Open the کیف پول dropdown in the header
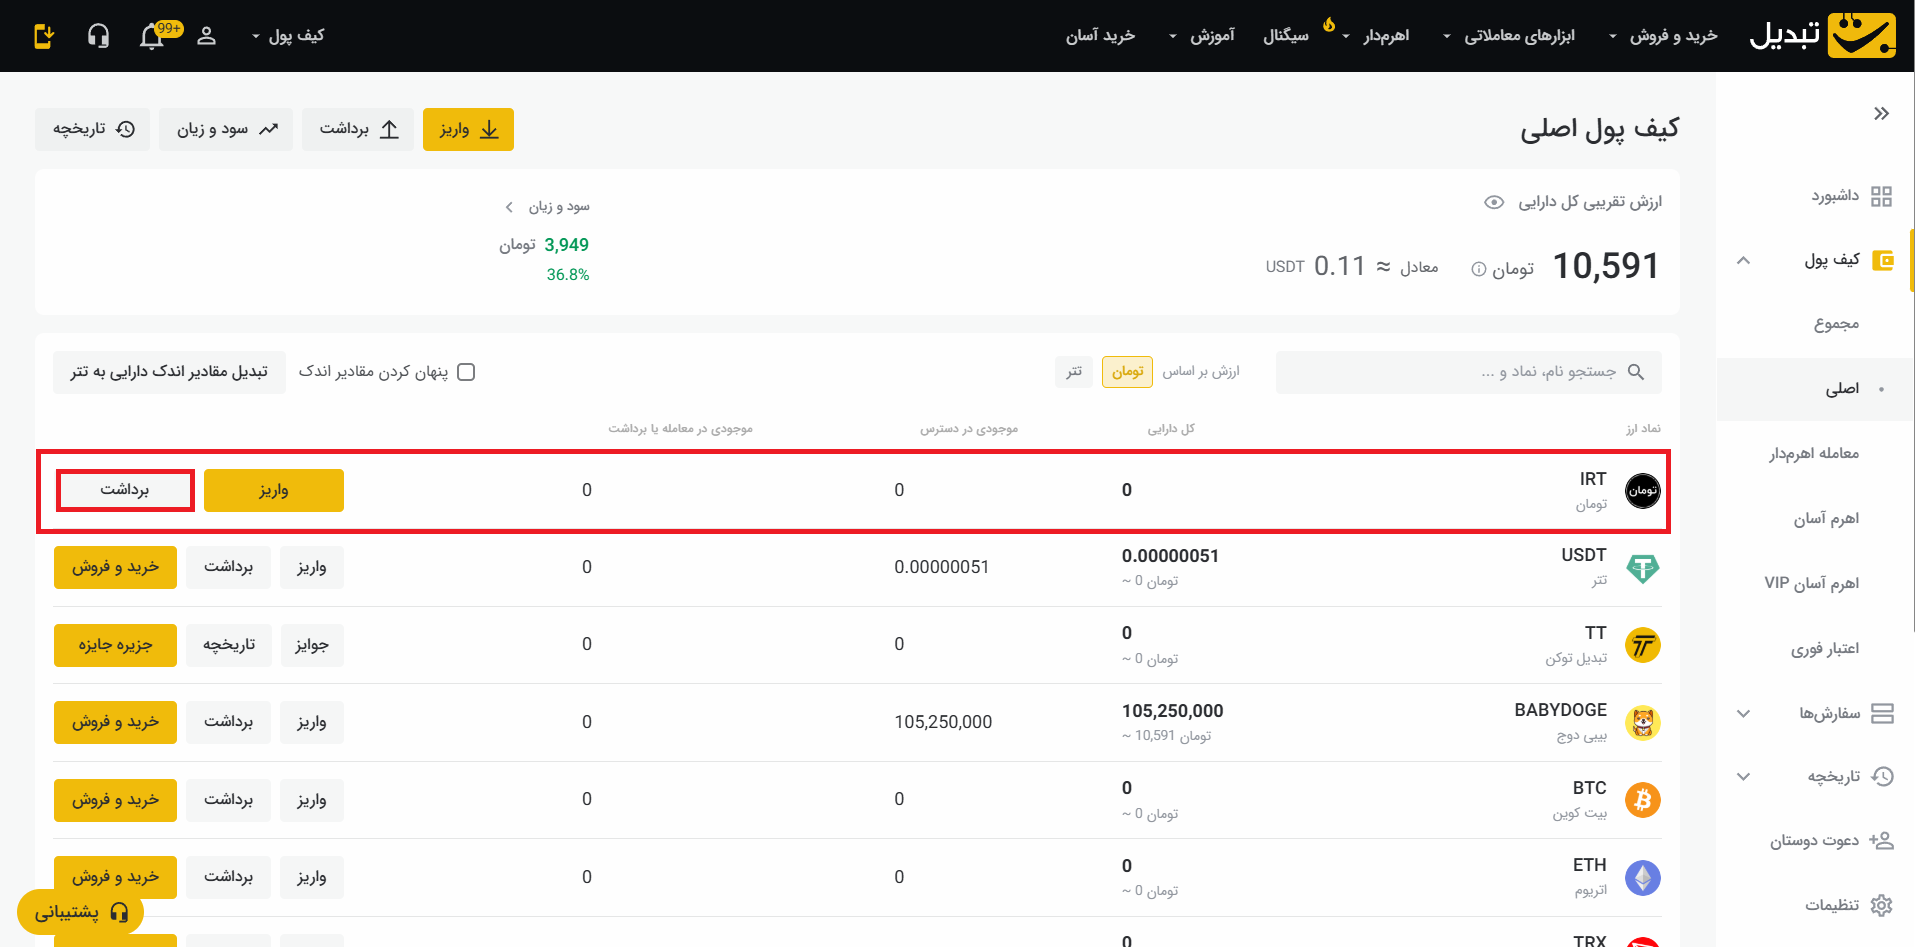 coord(288,36)
